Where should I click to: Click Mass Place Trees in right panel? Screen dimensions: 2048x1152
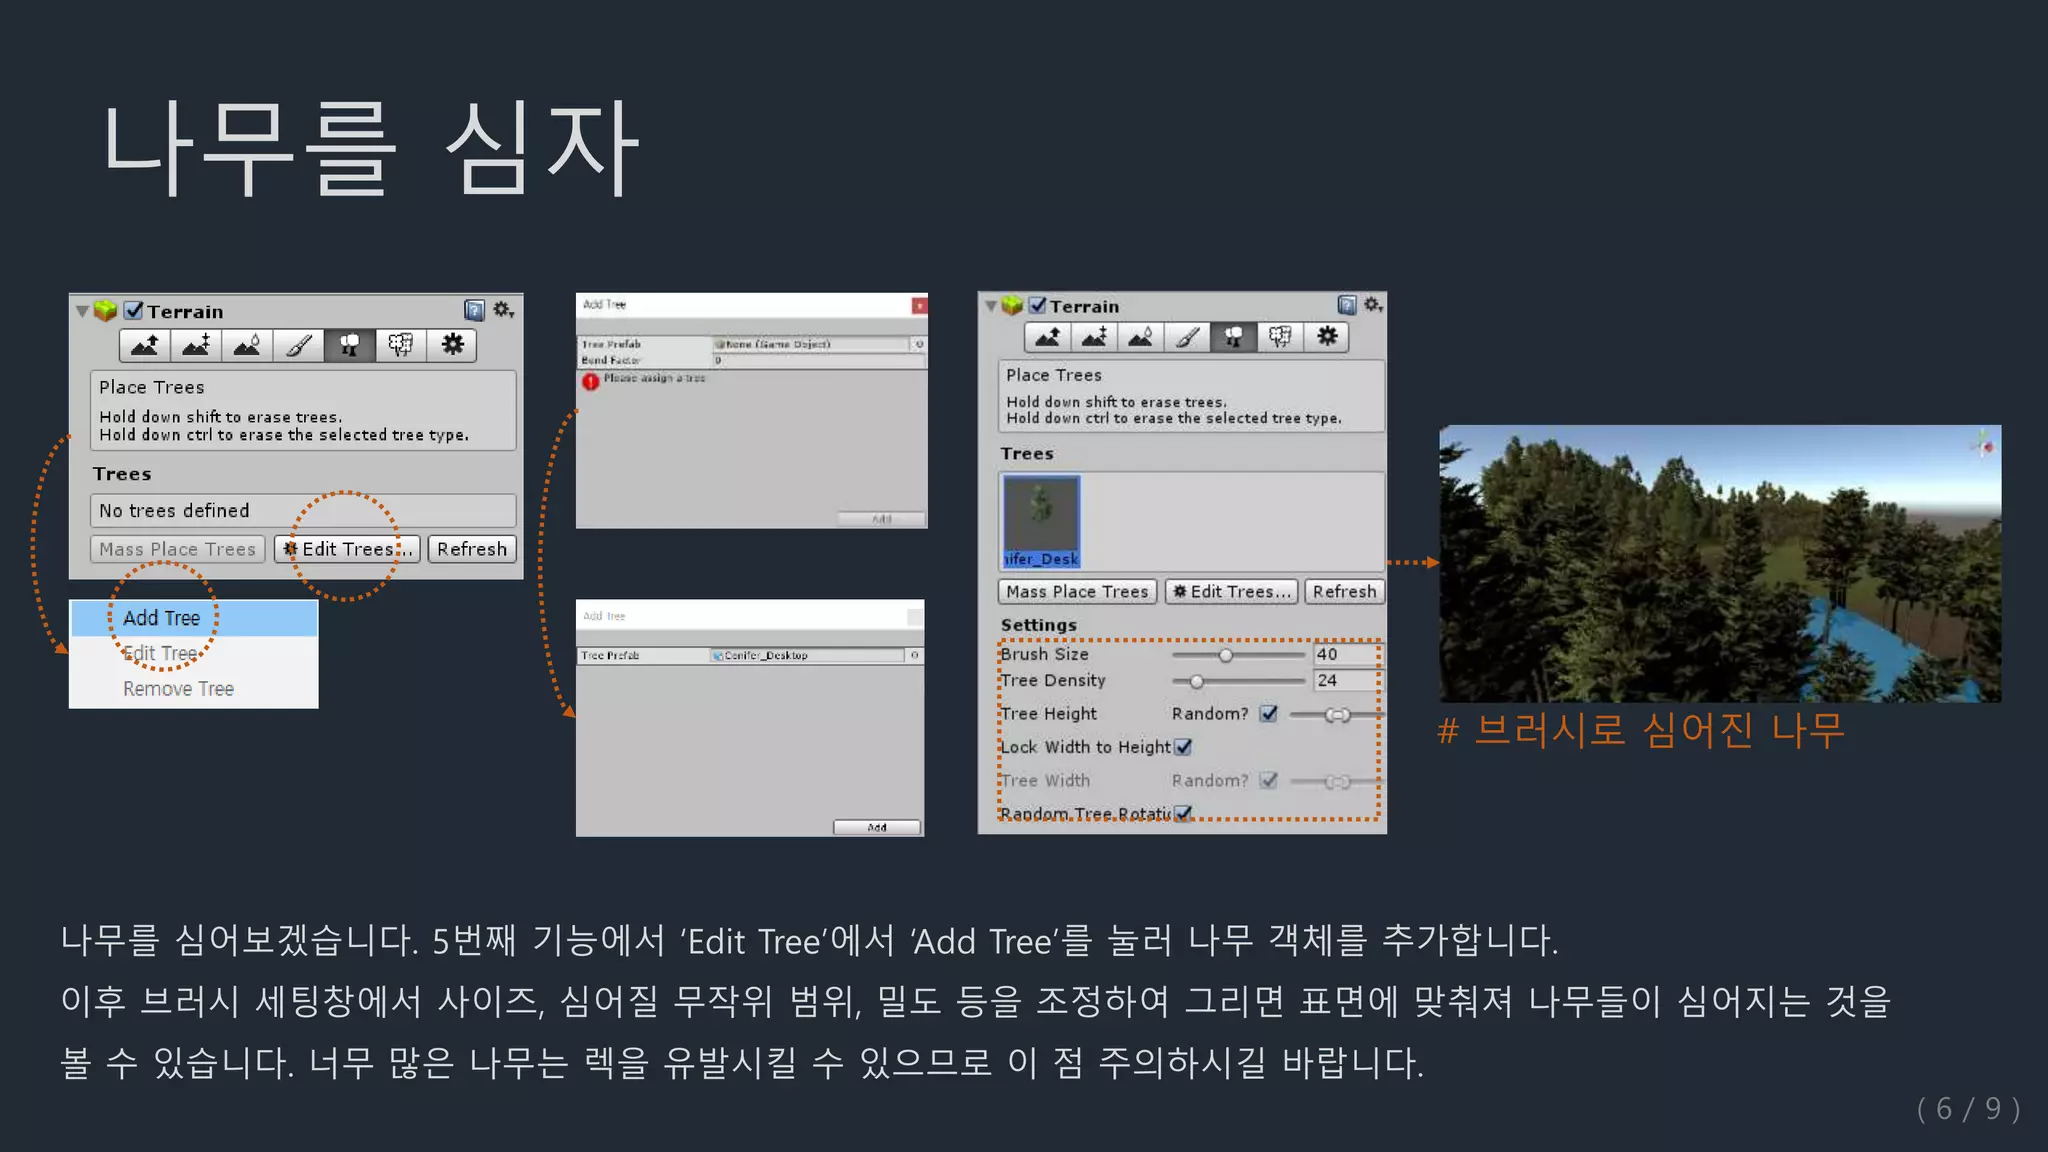1077,592
